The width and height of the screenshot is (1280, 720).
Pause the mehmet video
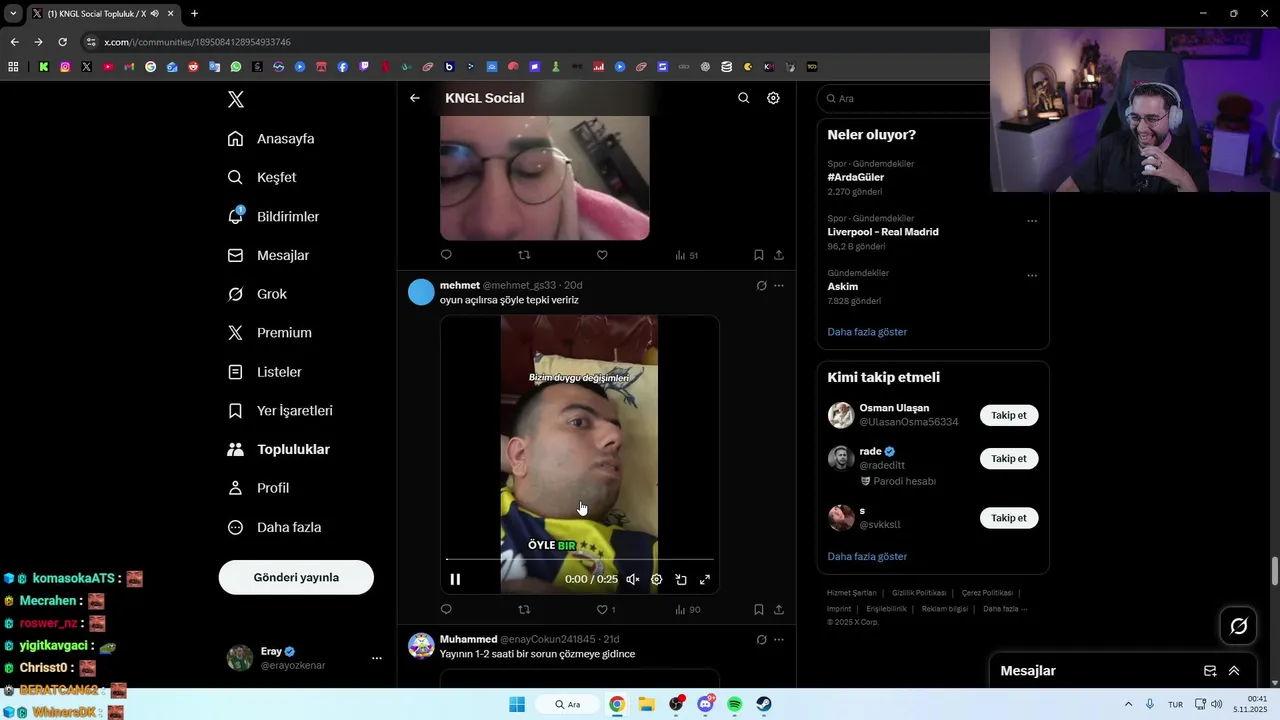coord(455,579)
